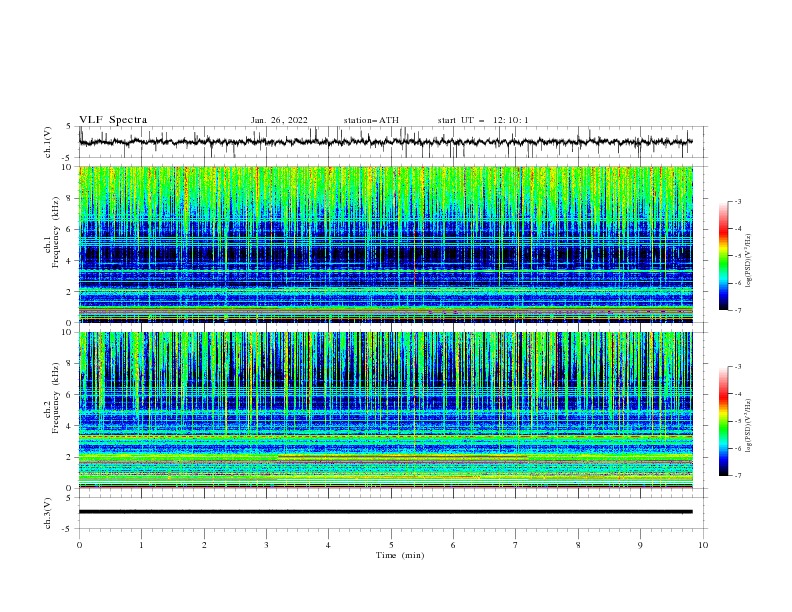The image size is (792, 612).
Task: Click the ch.1 spectrogram color scale bar
Action: (x=724, y=256)
